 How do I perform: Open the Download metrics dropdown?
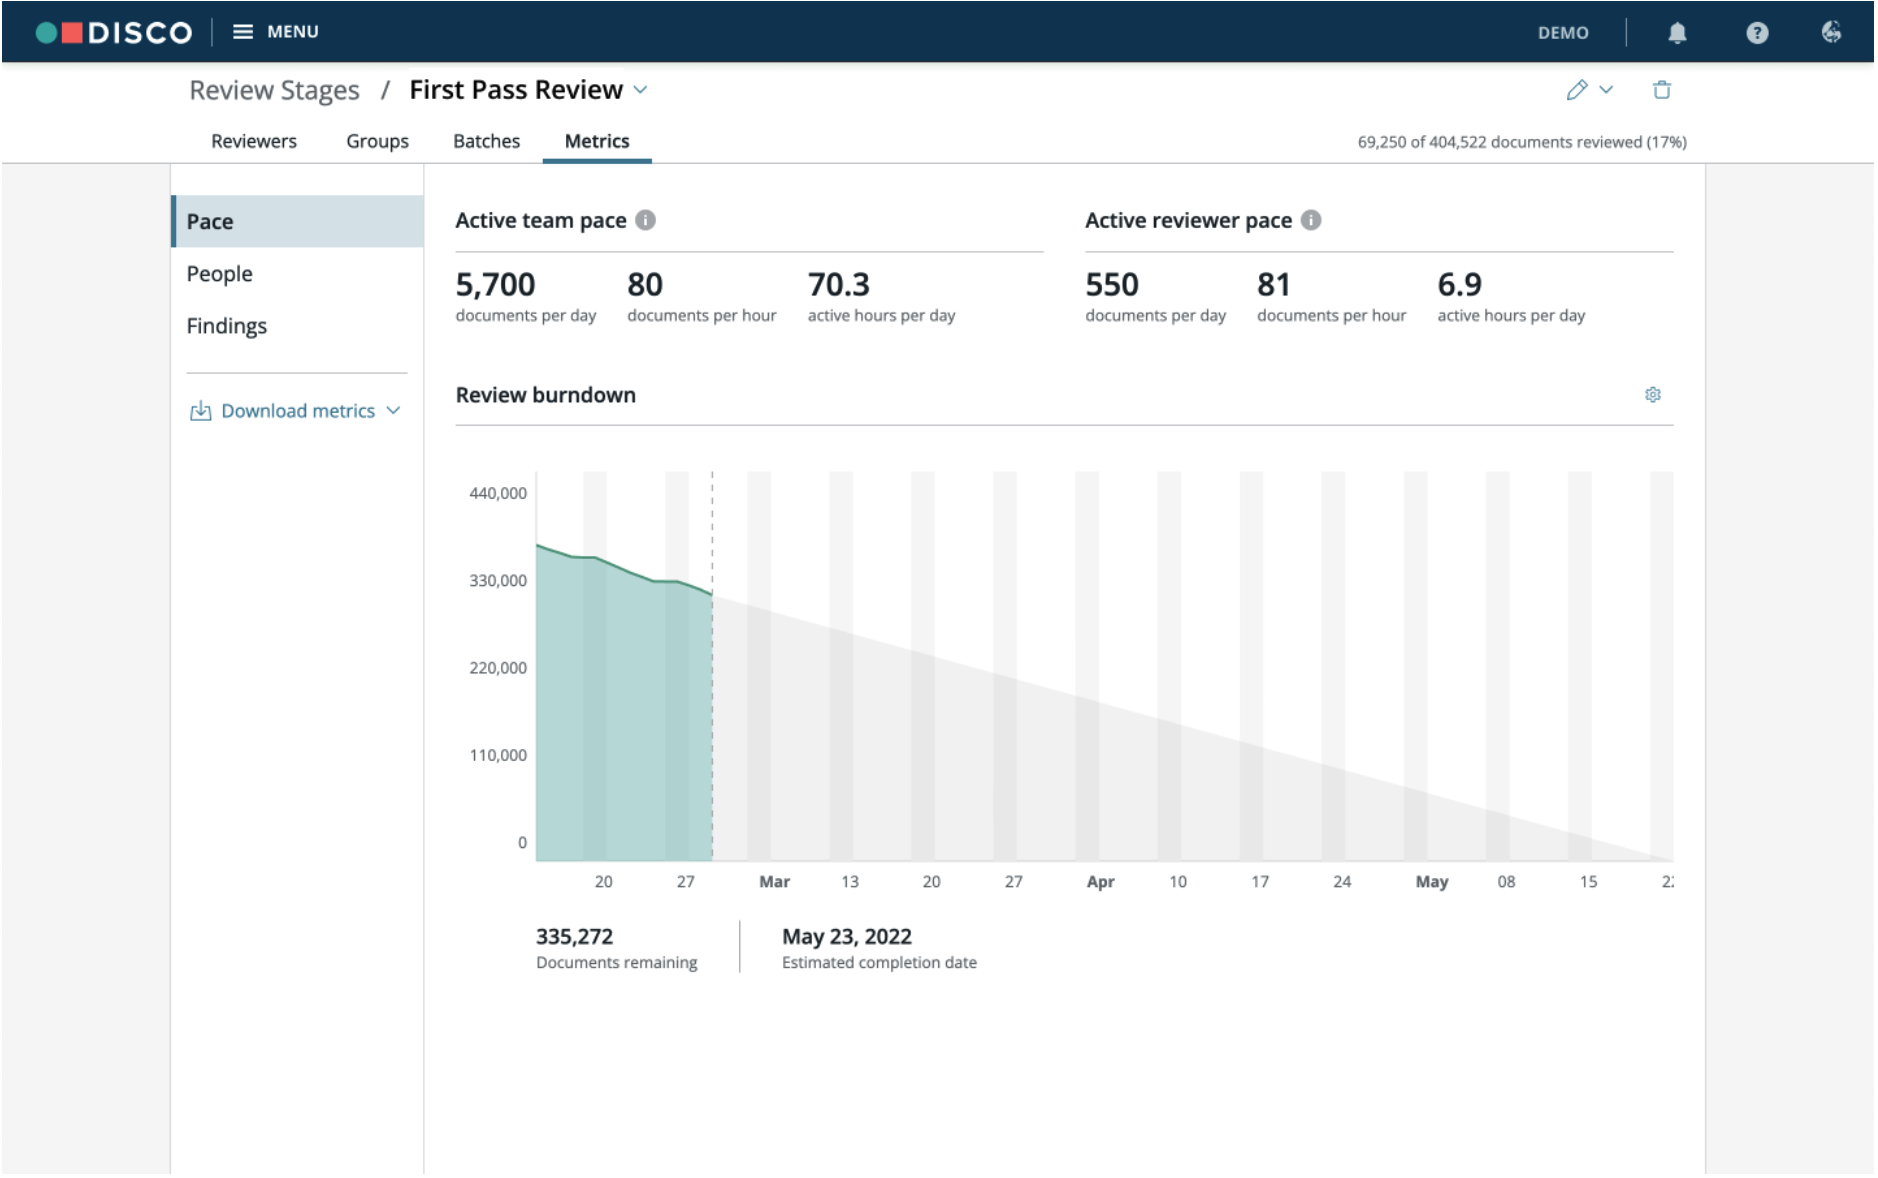[296, 411]
